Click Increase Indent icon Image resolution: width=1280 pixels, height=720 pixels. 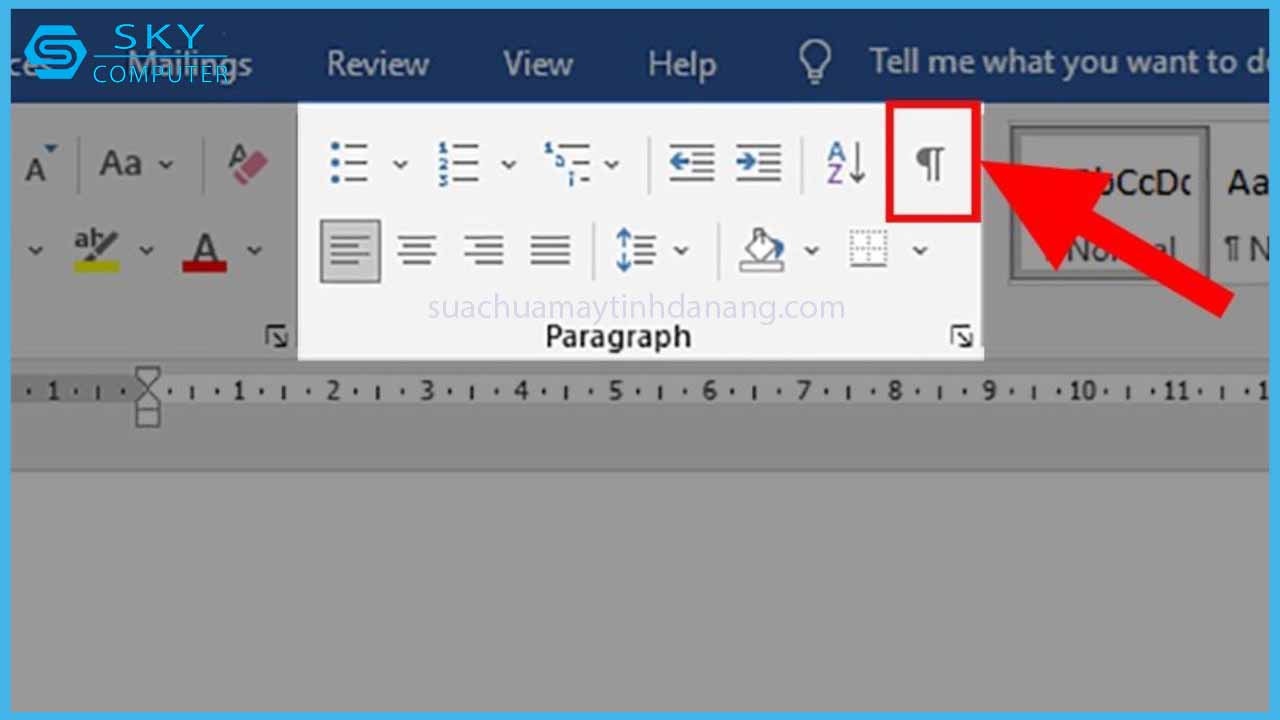pos(758,162)
